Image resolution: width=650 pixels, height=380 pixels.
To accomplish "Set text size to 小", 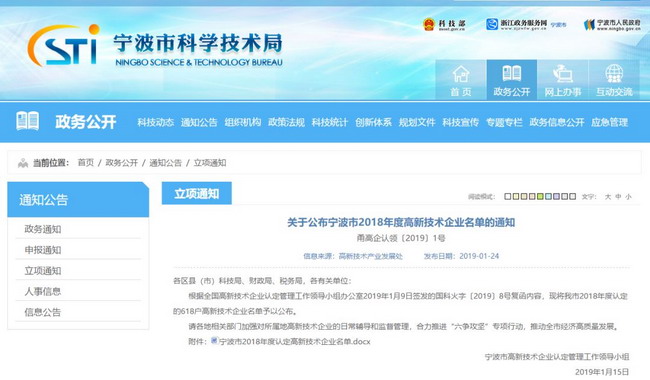I will coord(628,196).
